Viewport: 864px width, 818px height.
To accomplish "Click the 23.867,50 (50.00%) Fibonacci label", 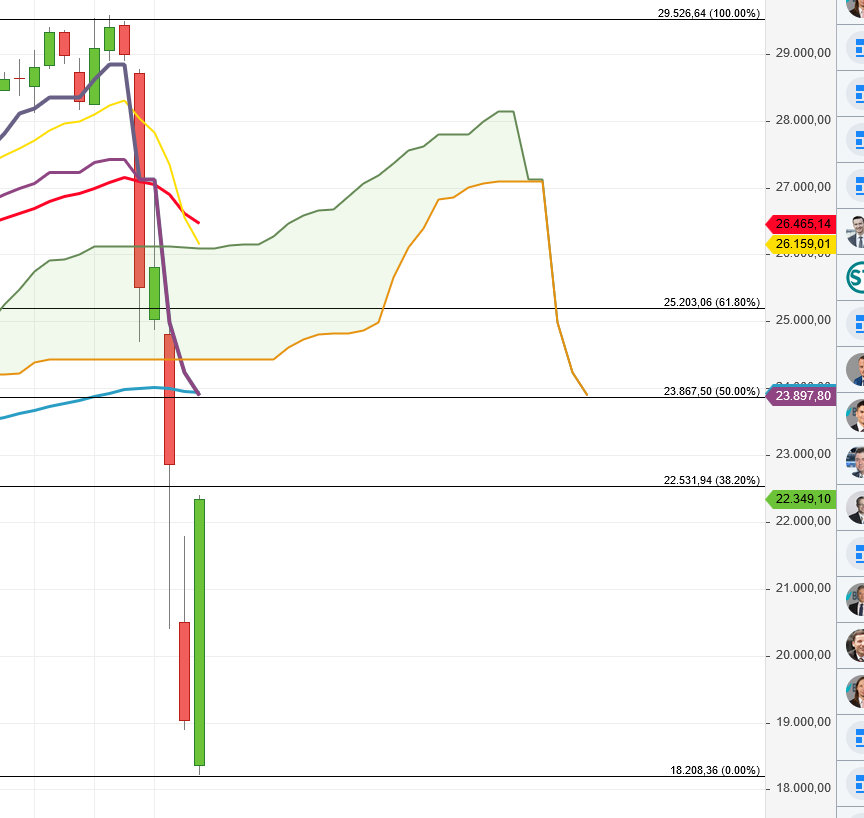I will tap(711, 392).
